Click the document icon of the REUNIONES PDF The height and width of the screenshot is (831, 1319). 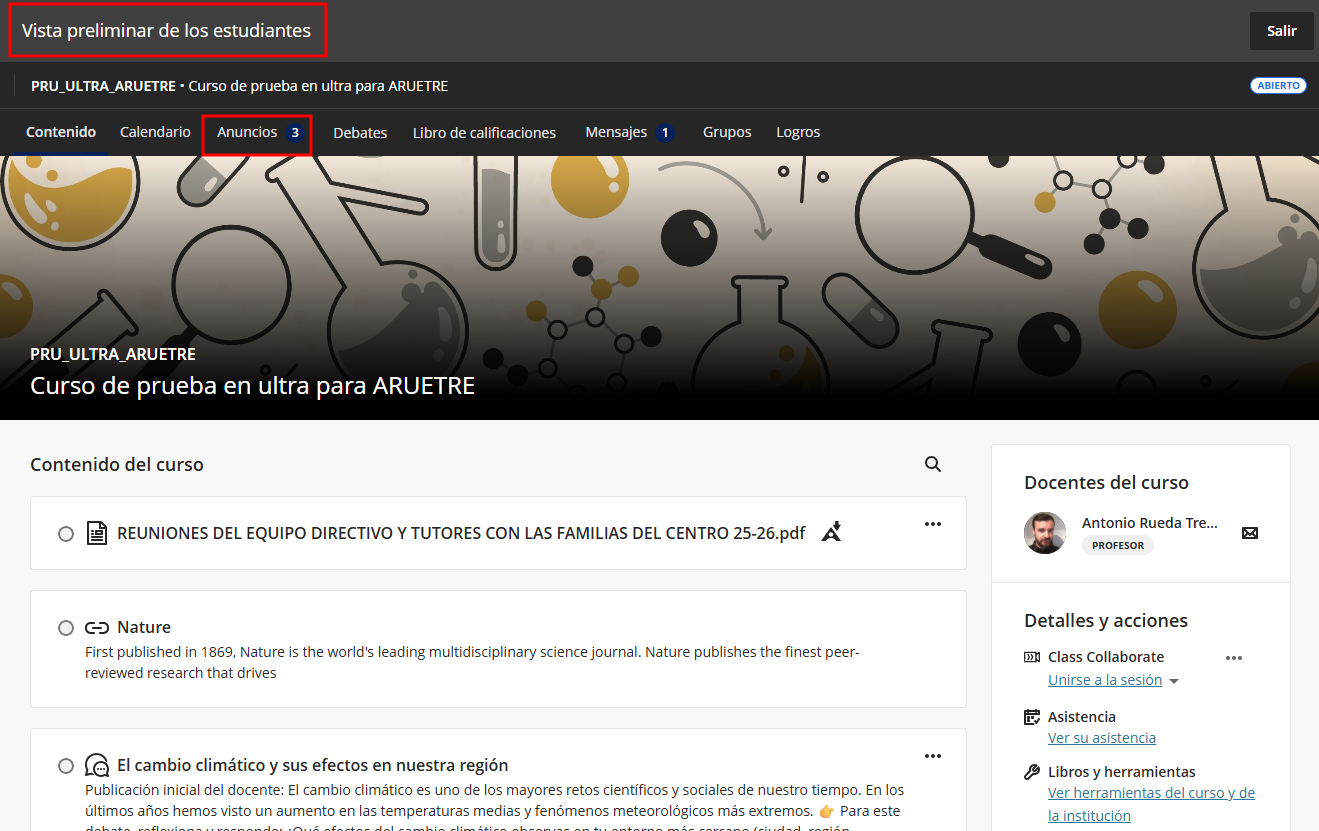tap(96, 533)
